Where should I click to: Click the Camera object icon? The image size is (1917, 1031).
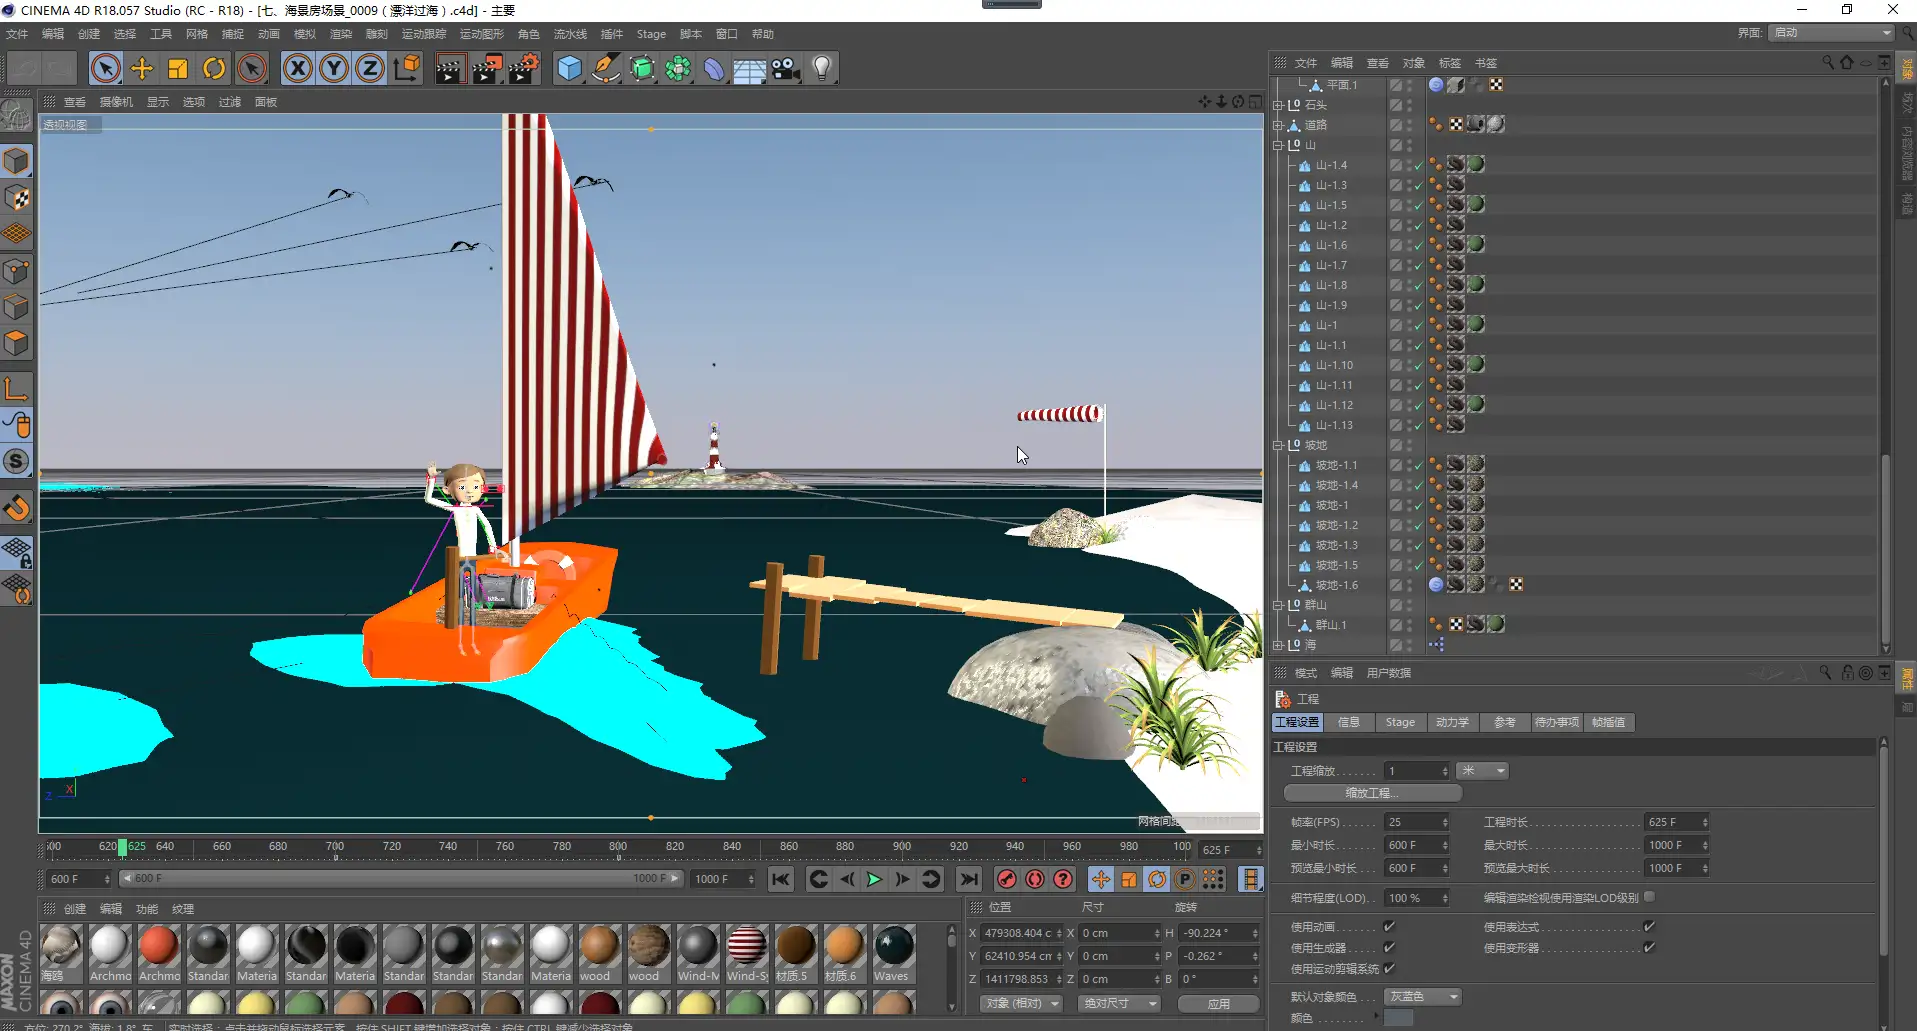pyautogui.click(x=786, y=68)
